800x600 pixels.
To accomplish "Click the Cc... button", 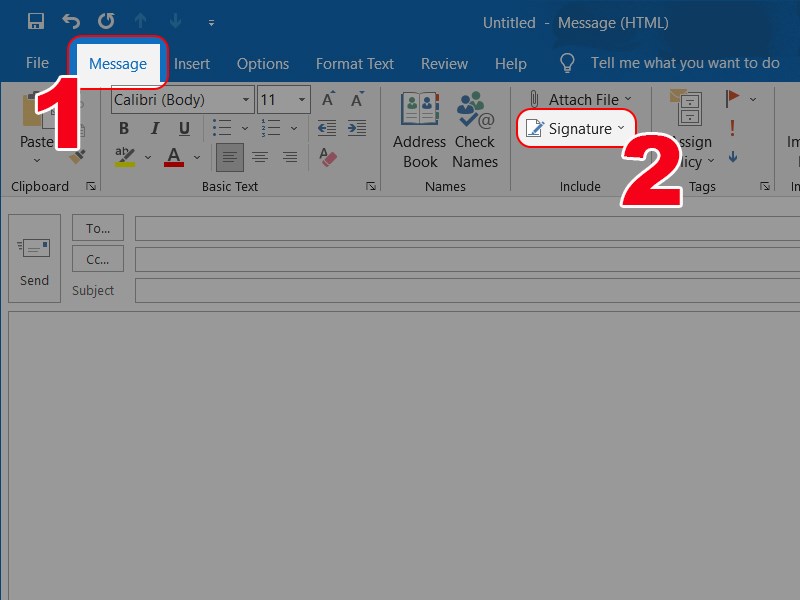I will tap(98, 259).
